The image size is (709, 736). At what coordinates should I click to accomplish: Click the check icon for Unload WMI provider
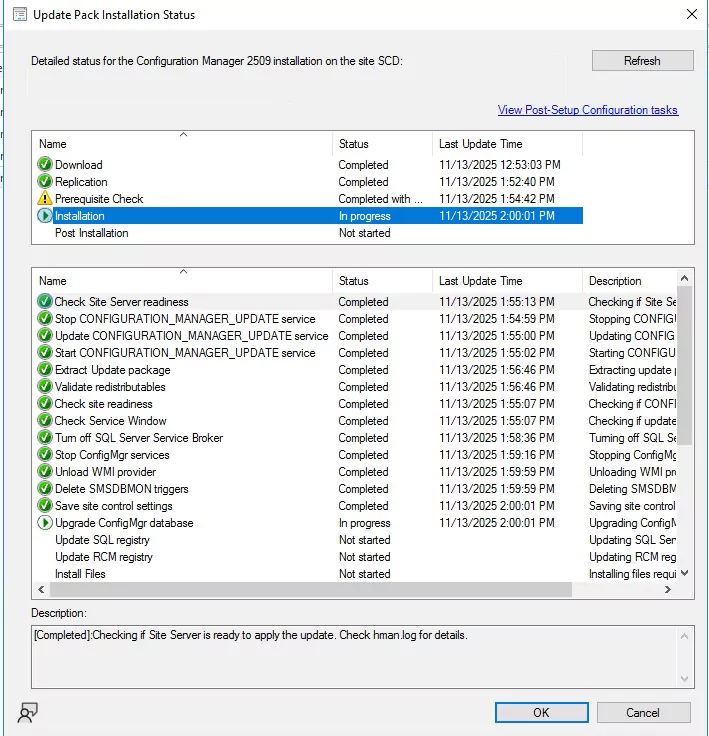45,471
